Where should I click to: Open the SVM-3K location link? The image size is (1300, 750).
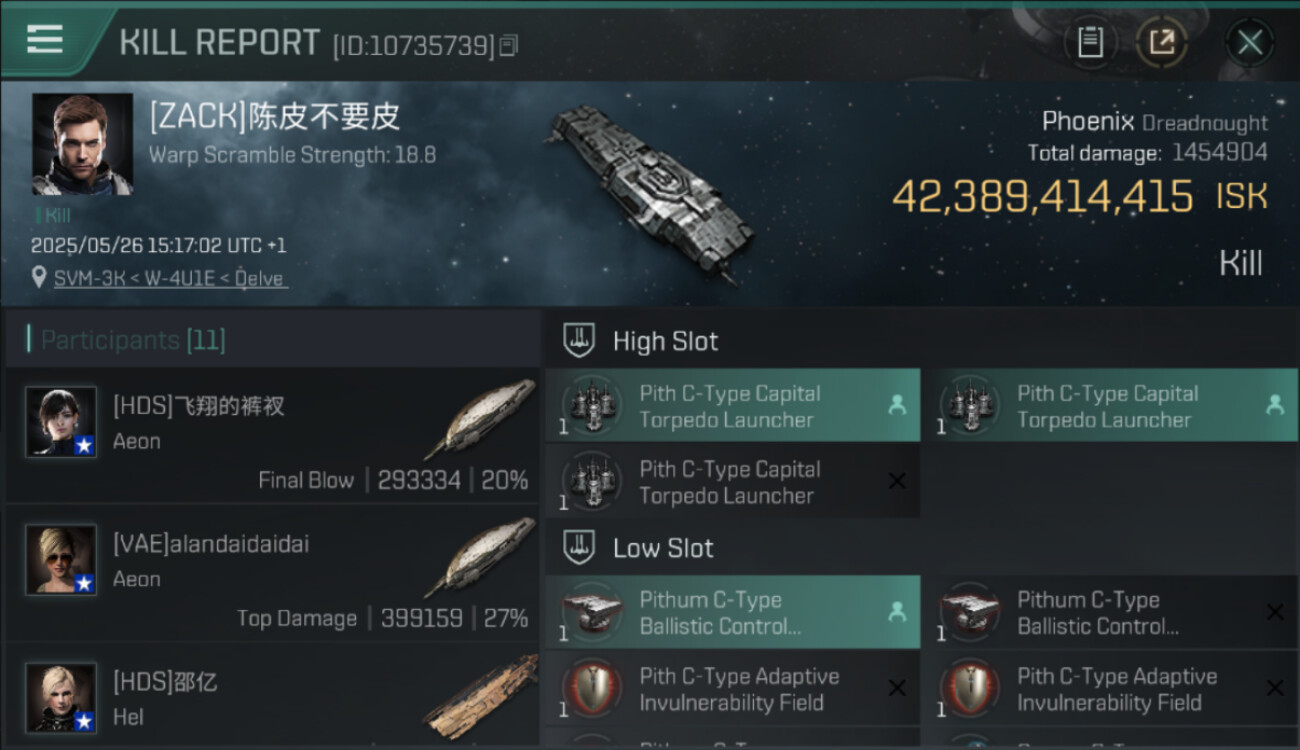[170, 279]
